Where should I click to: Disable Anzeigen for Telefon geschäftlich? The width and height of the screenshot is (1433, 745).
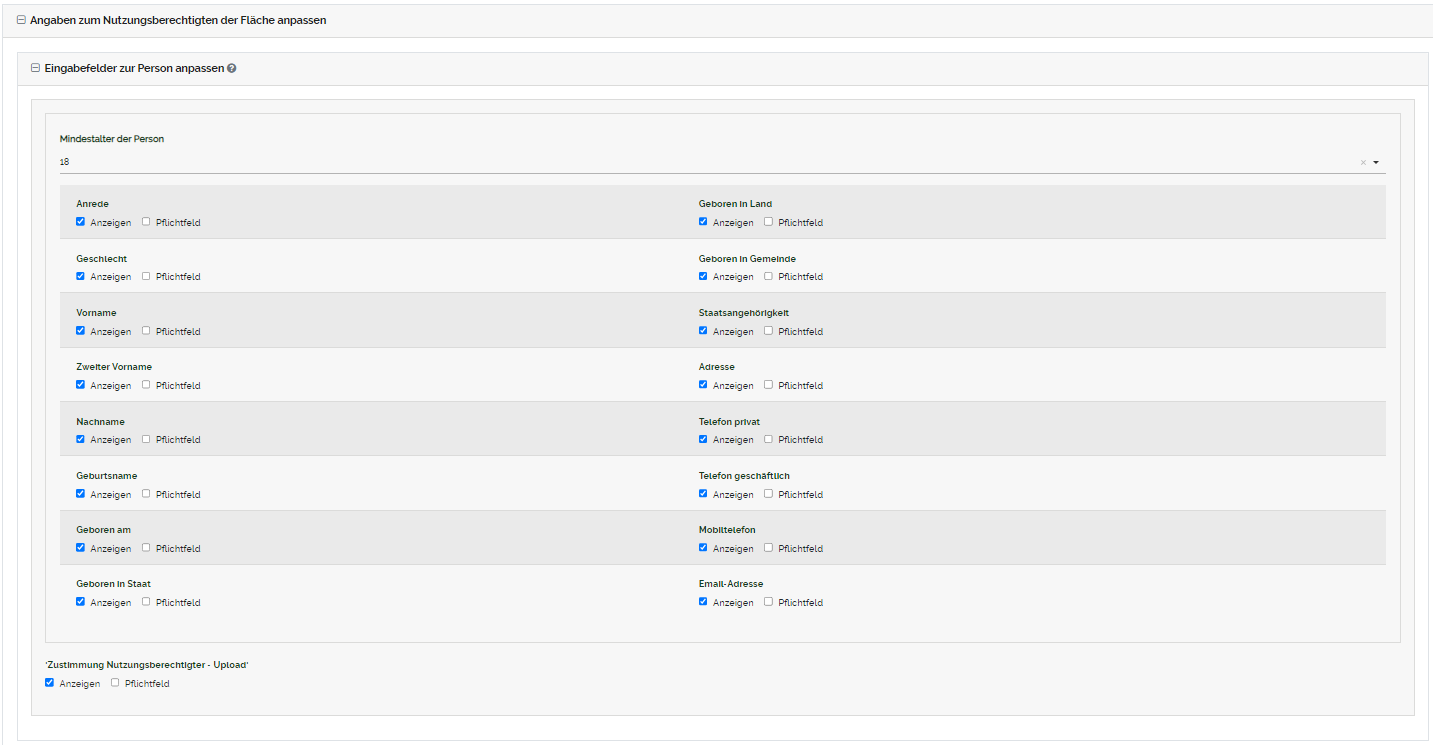click(x=703, y=494)
